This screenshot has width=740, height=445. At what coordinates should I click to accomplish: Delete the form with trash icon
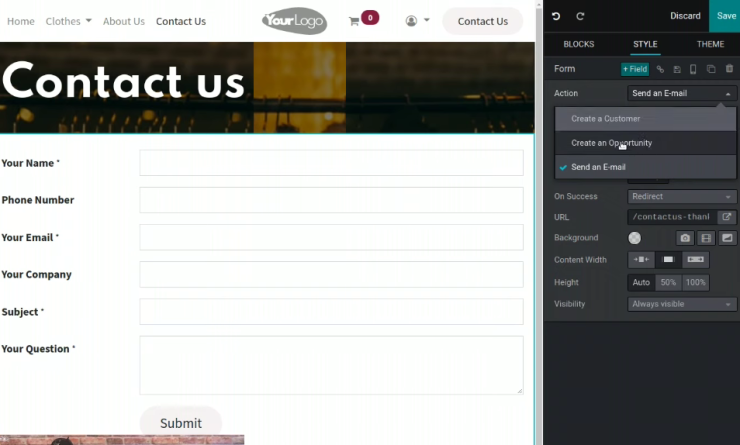(729, 68)
